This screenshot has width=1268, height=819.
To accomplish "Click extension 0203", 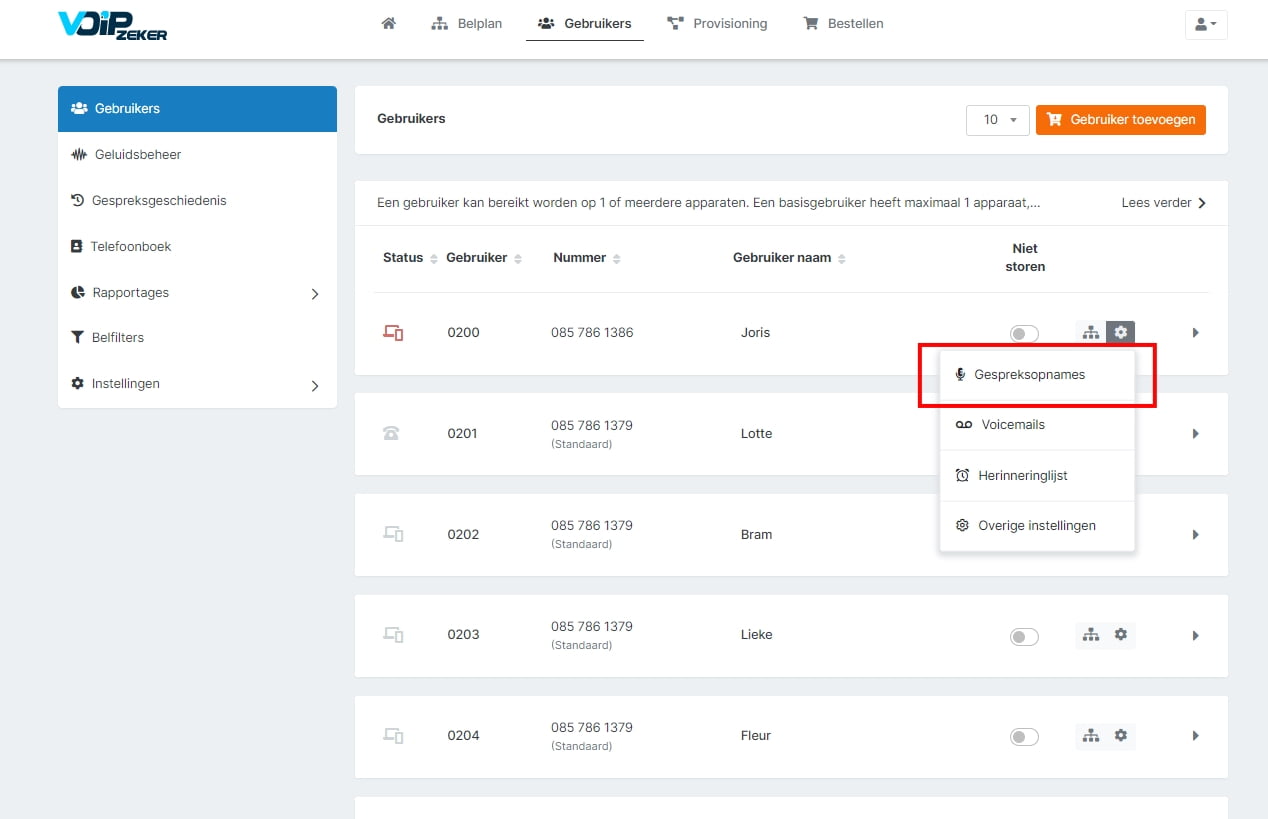I will [x=463, y=635].
